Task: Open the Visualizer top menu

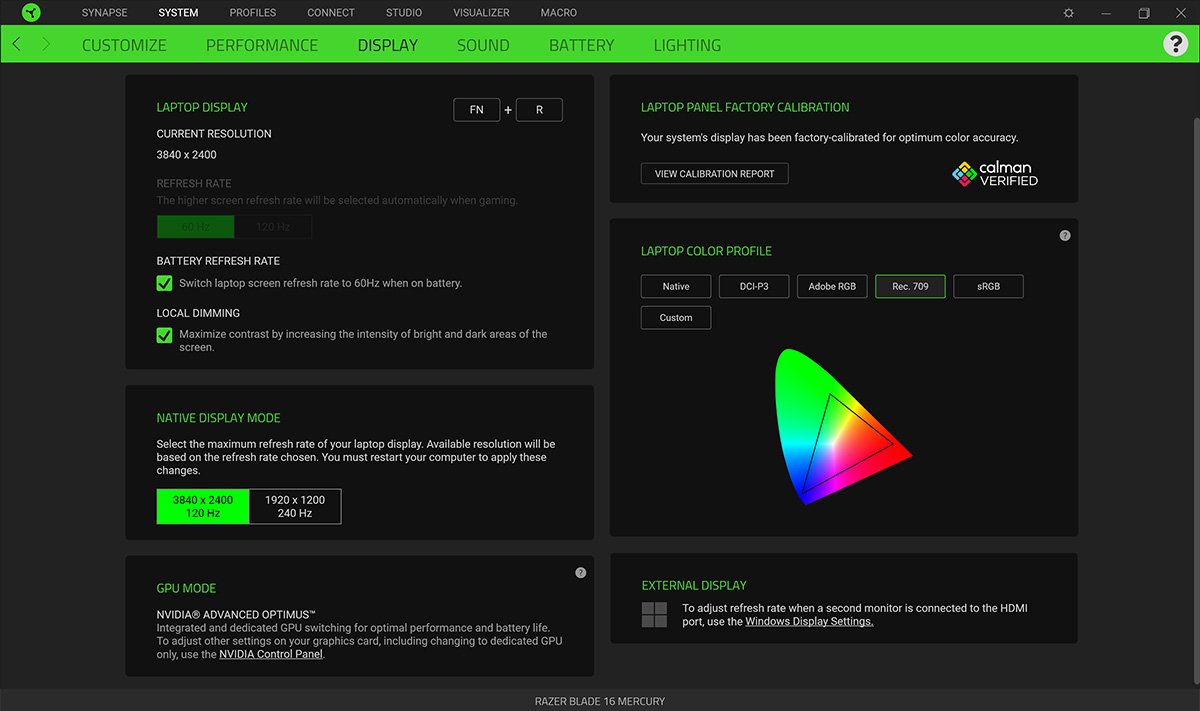Action: tap(481, 13)
